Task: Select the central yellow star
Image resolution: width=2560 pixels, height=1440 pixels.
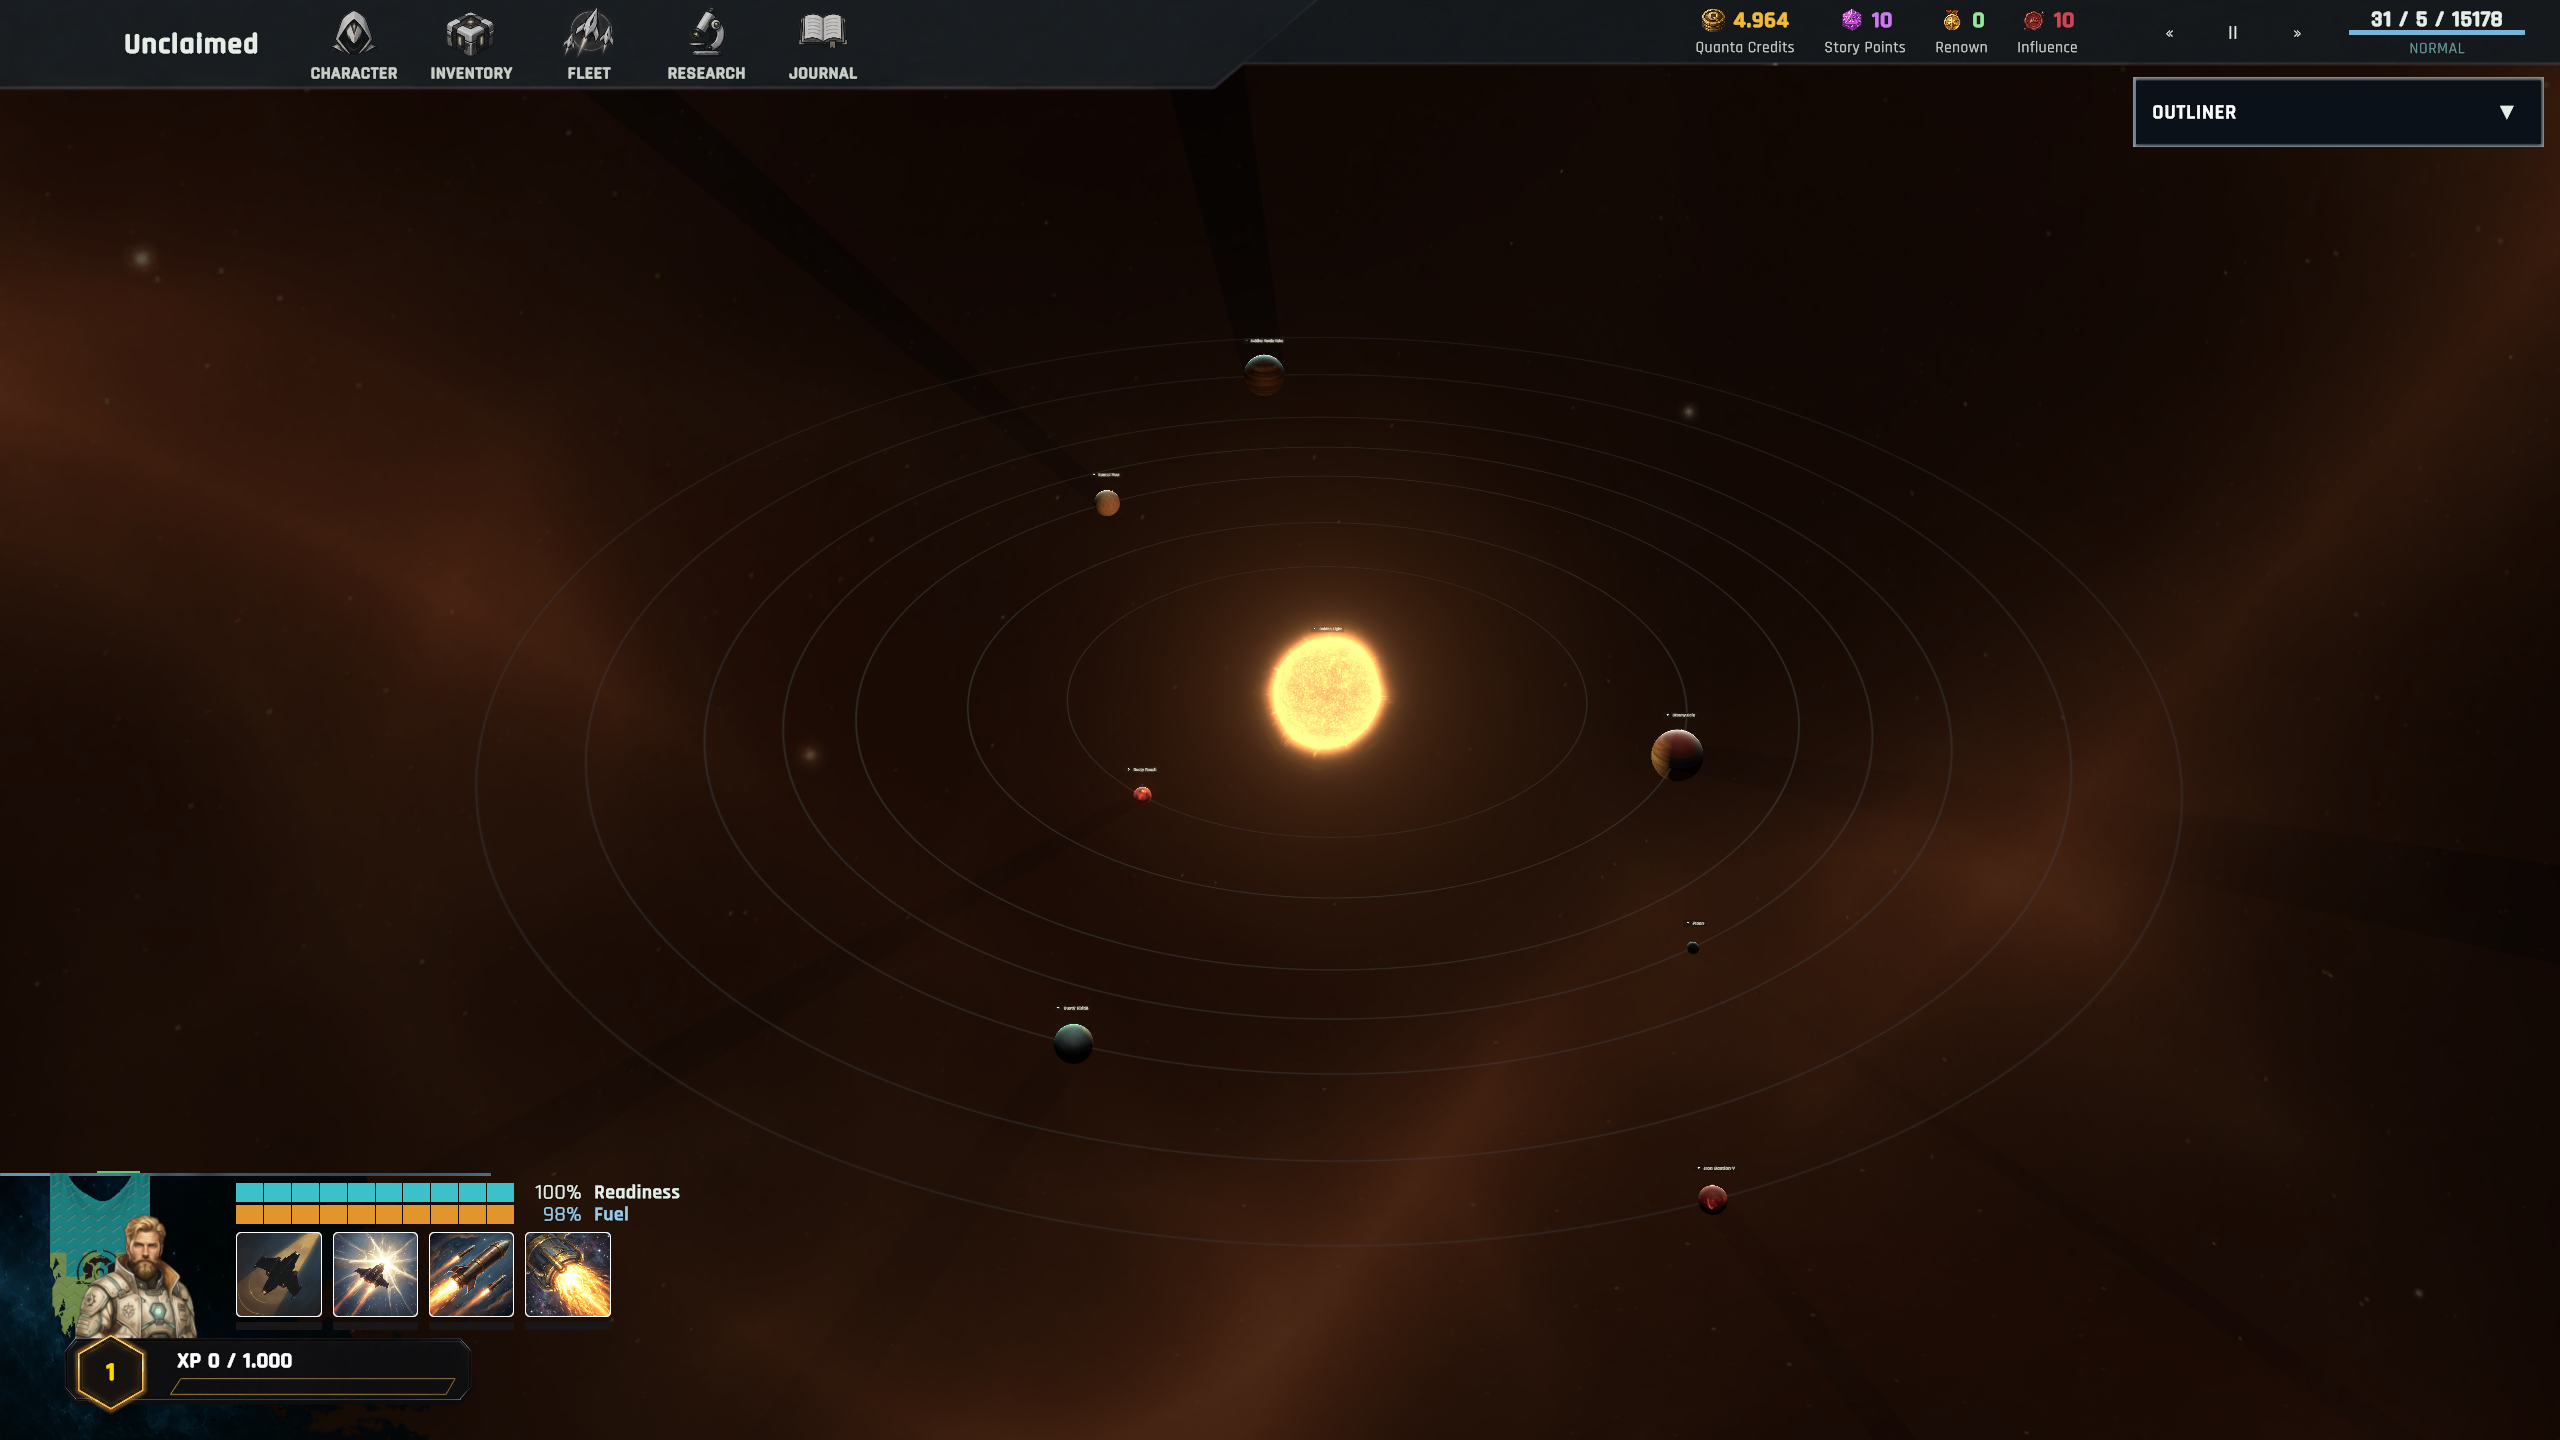Action: (x=1327, y=692)
